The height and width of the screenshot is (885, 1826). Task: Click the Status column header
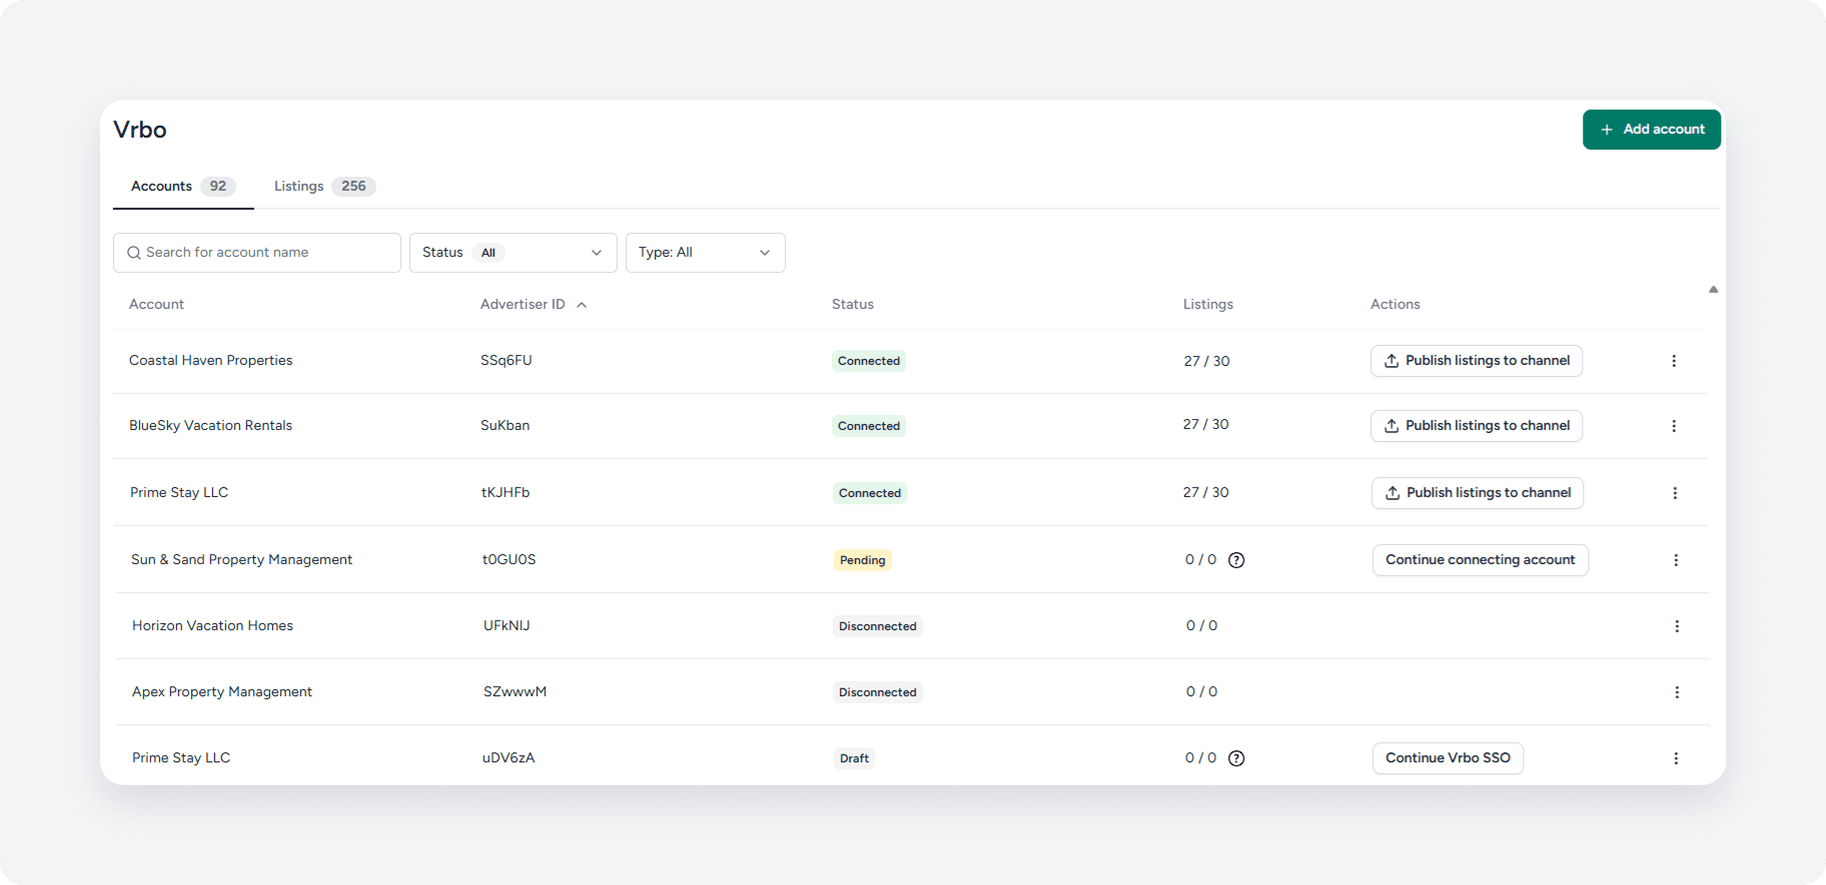(x=853, y=304)
